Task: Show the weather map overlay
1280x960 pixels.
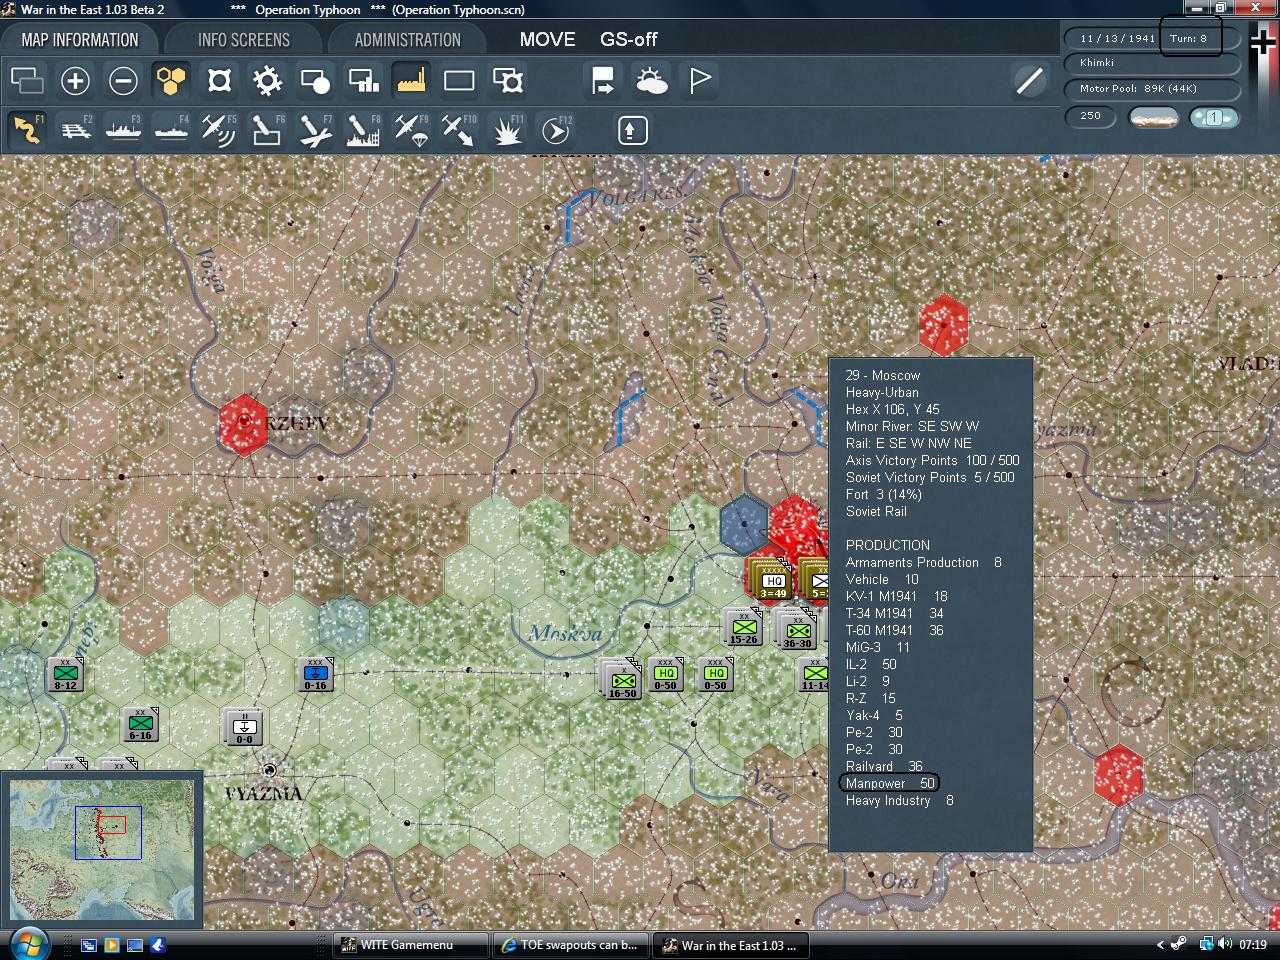Action: point(651,80)
